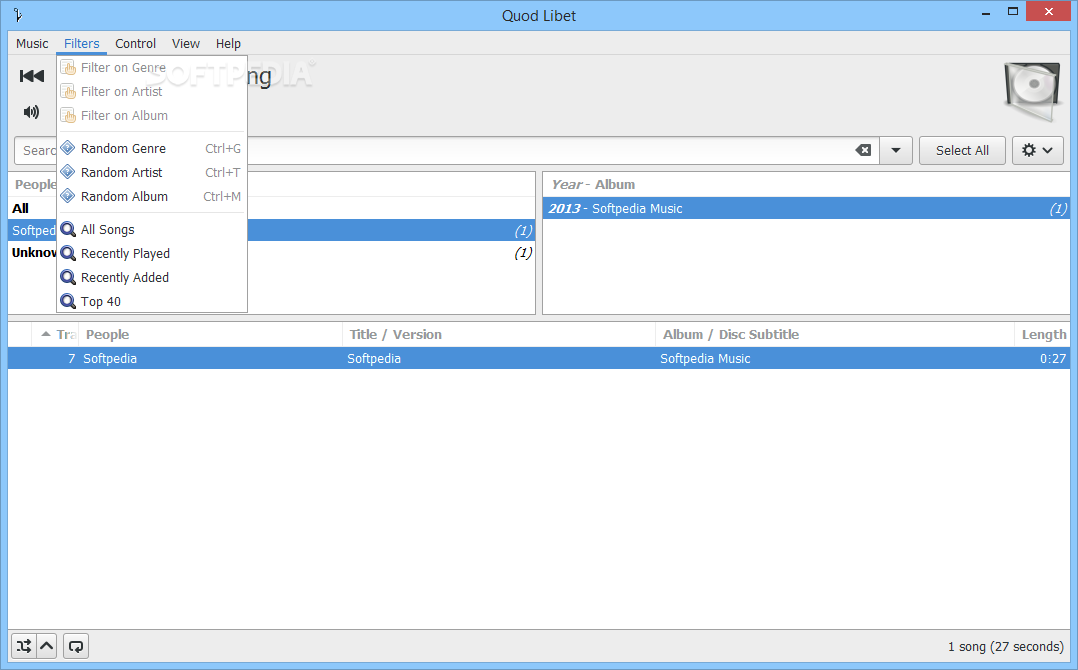1078x670 pixels.
Task: Choose Recently Played filter
Action: click(152, 254)
